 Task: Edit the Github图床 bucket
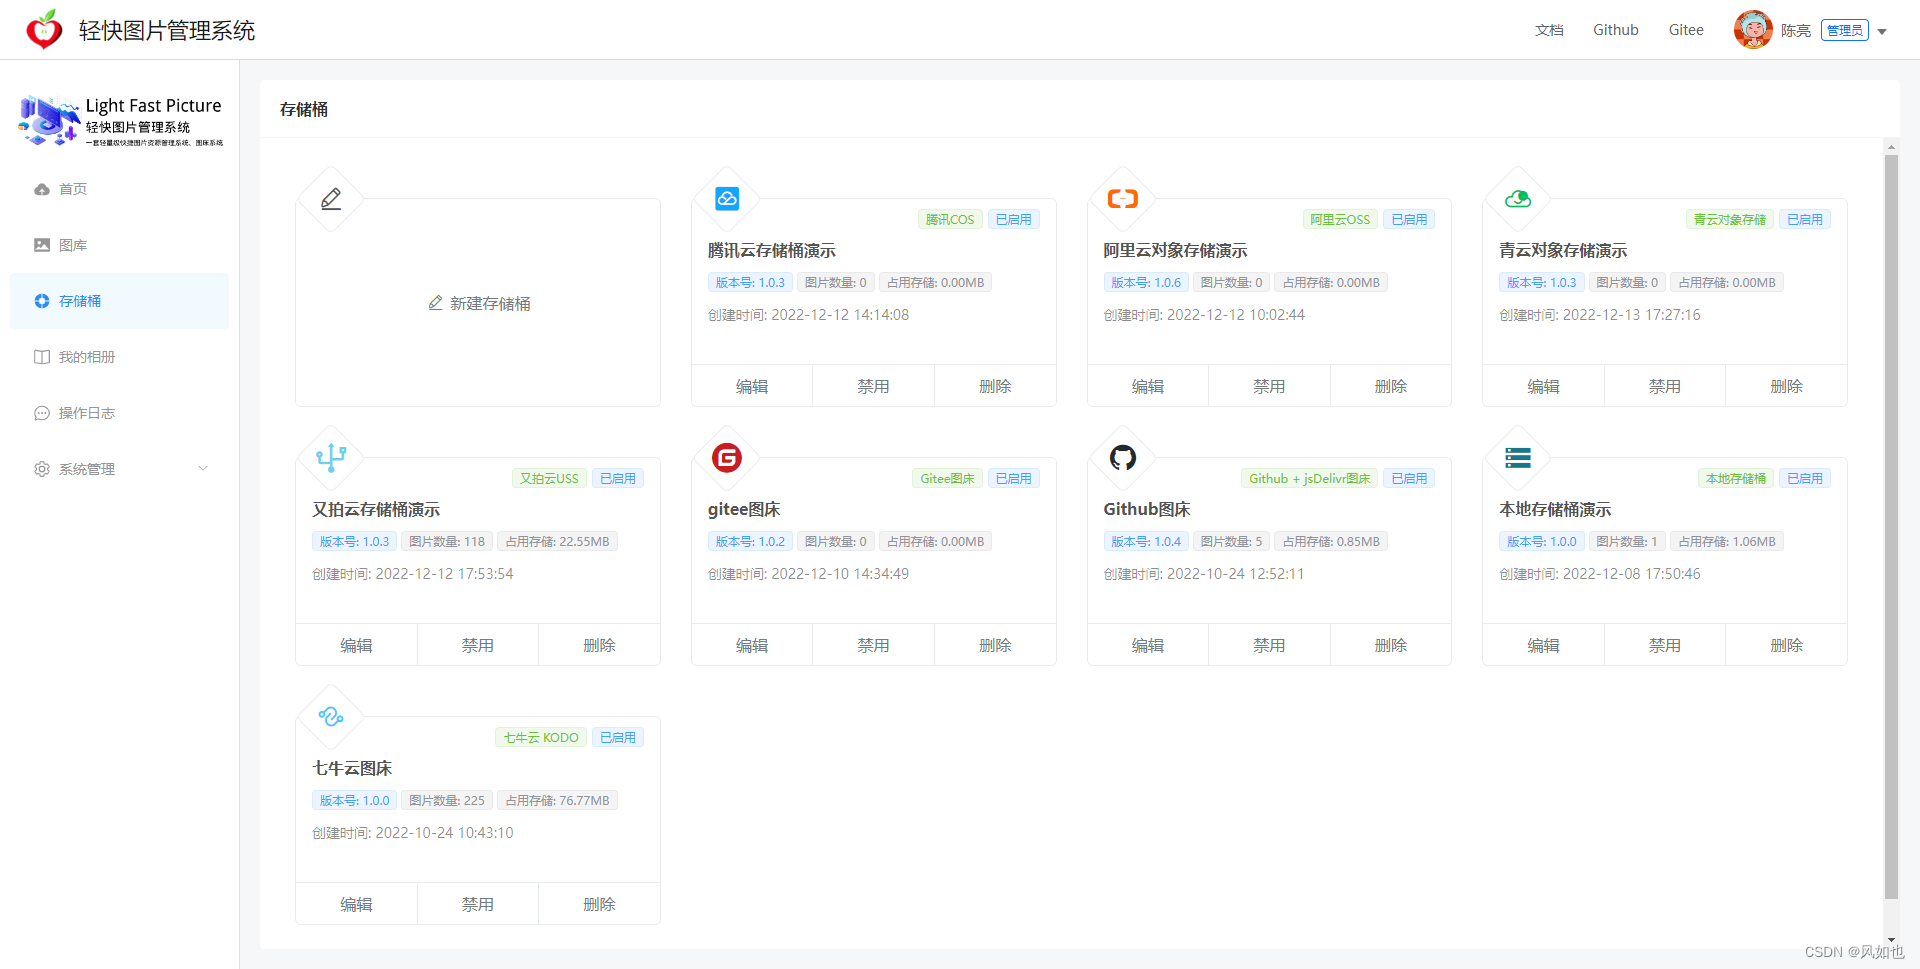pyautogui.click(x=1148, y=645)
